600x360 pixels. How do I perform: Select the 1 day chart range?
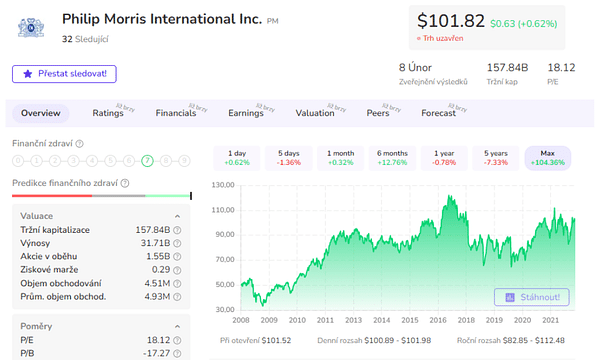(x=237, y=158)
